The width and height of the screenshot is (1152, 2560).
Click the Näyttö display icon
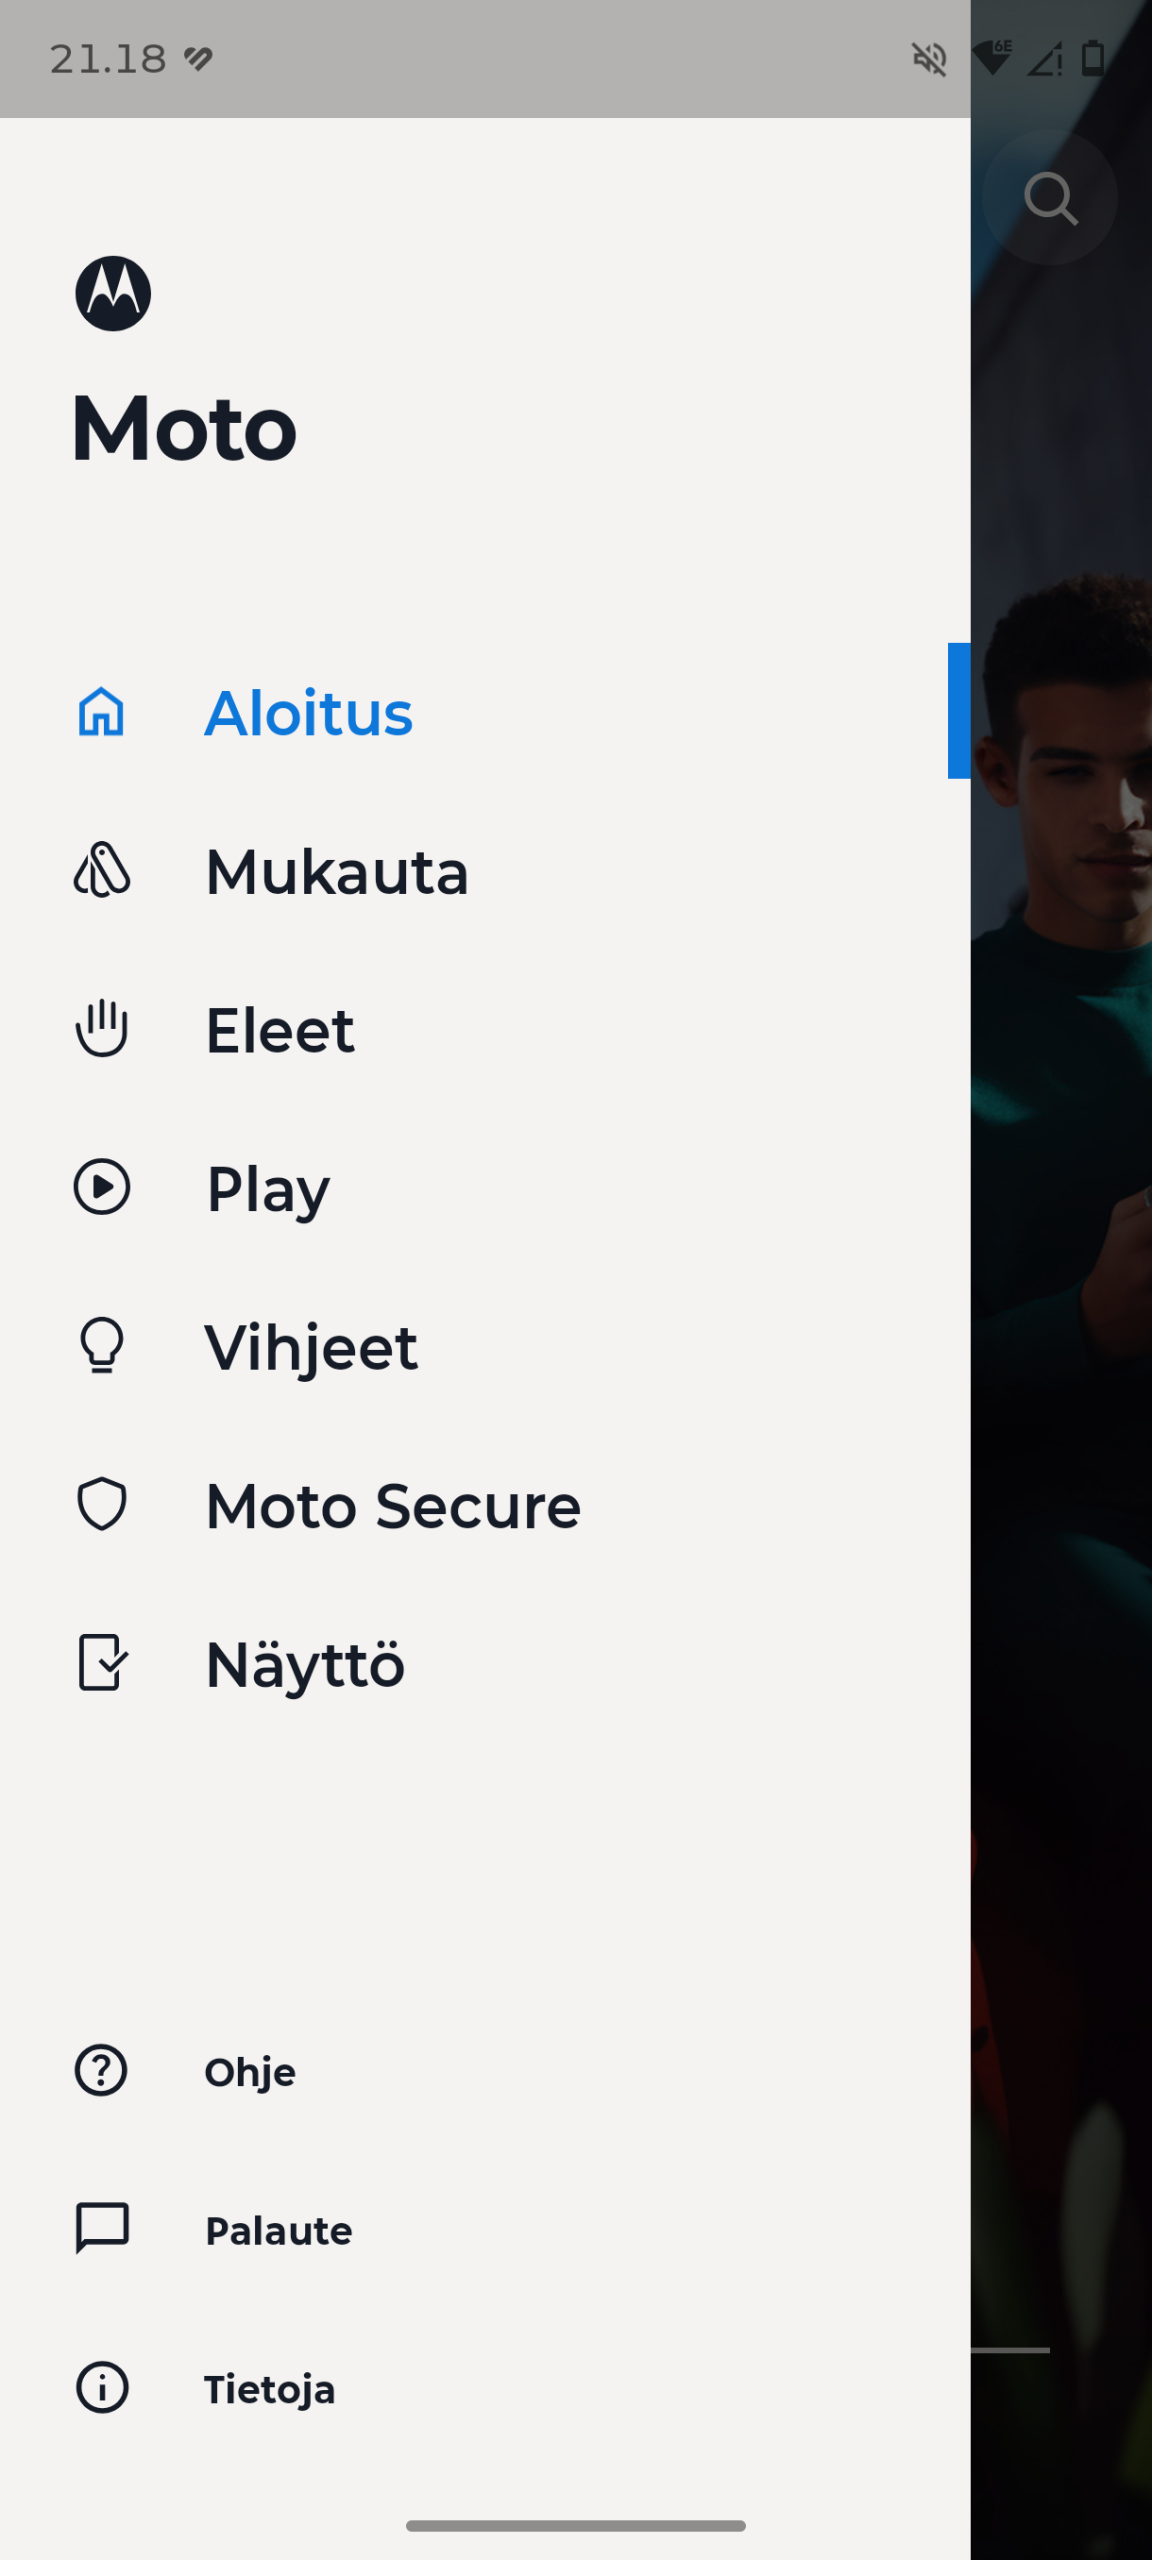pyautogui.click(x=102, y=1662)
